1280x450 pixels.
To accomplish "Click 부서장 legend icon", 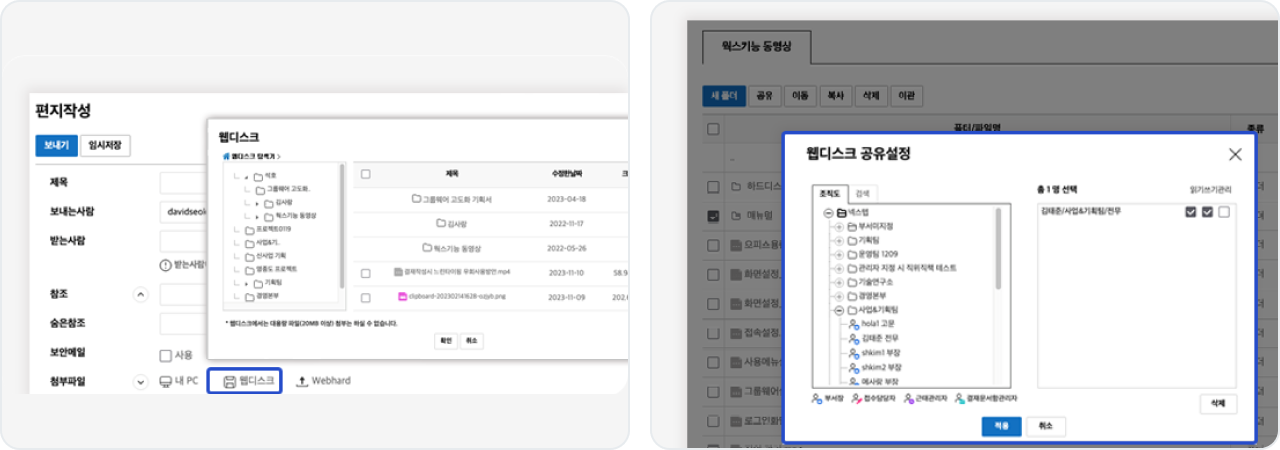I will coord(818,397).
